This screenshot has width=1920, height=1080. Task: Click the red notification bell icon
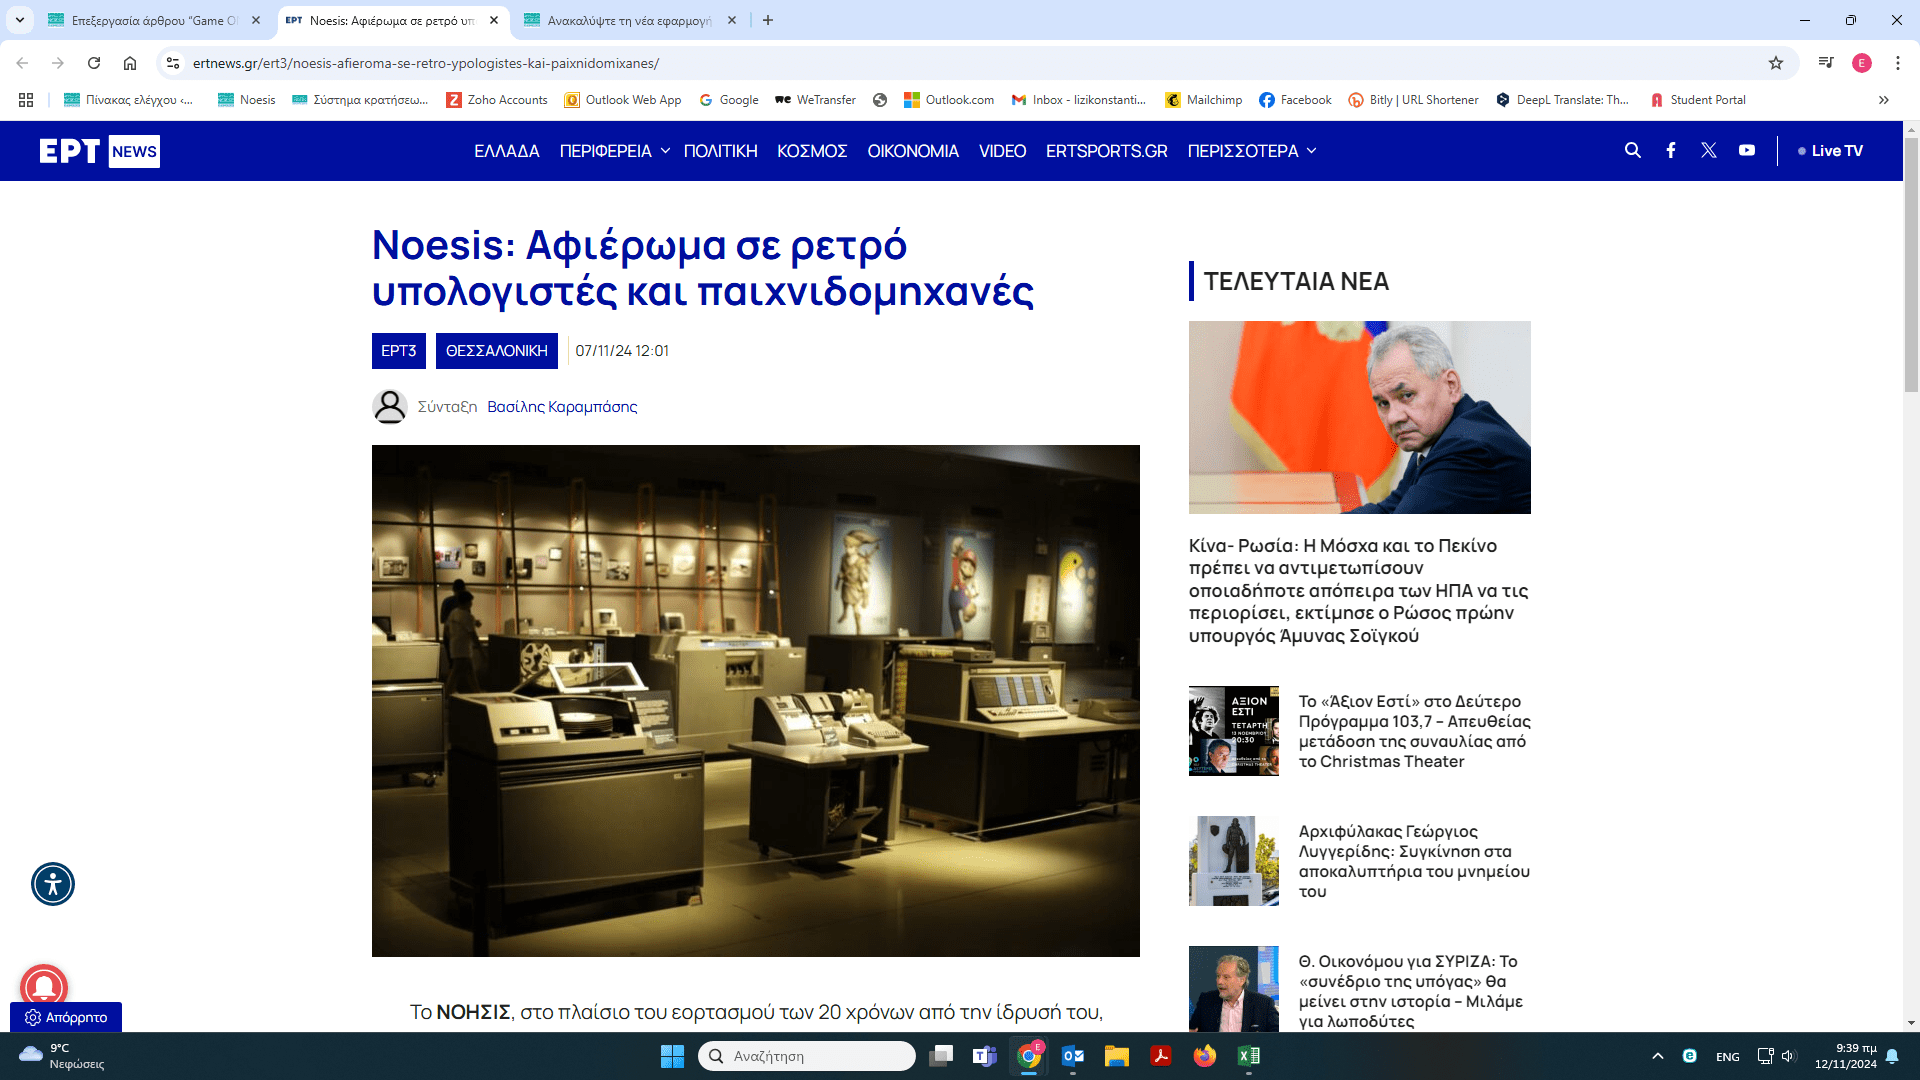[x=44, y=986]
